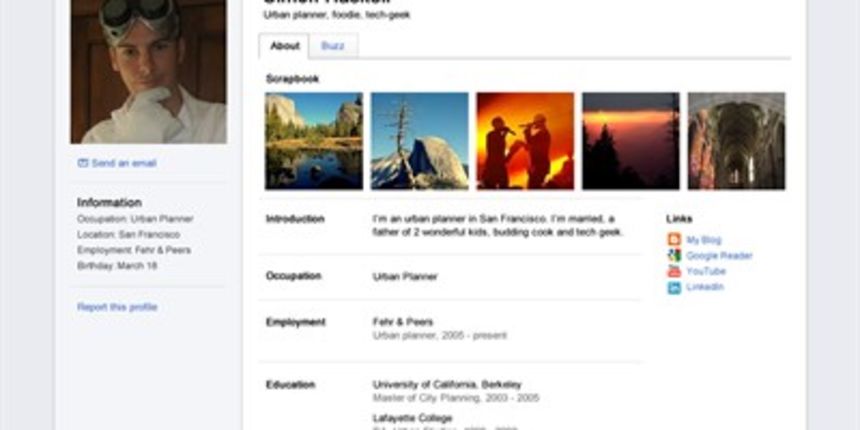The height and width of the screenshot is (430, 860).
Task: Select the About tab
Action: pos(285,46)
